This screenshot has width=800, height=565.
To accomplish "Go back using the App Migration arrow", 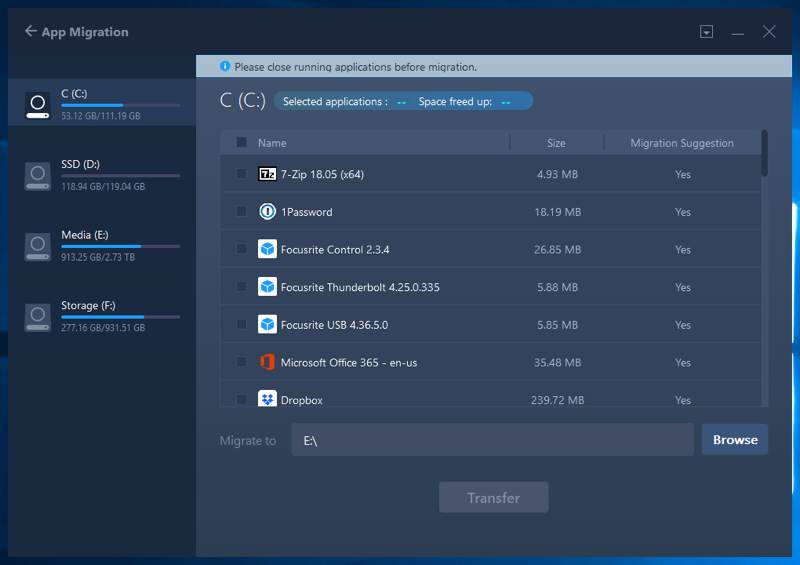I will pos(31,31).
